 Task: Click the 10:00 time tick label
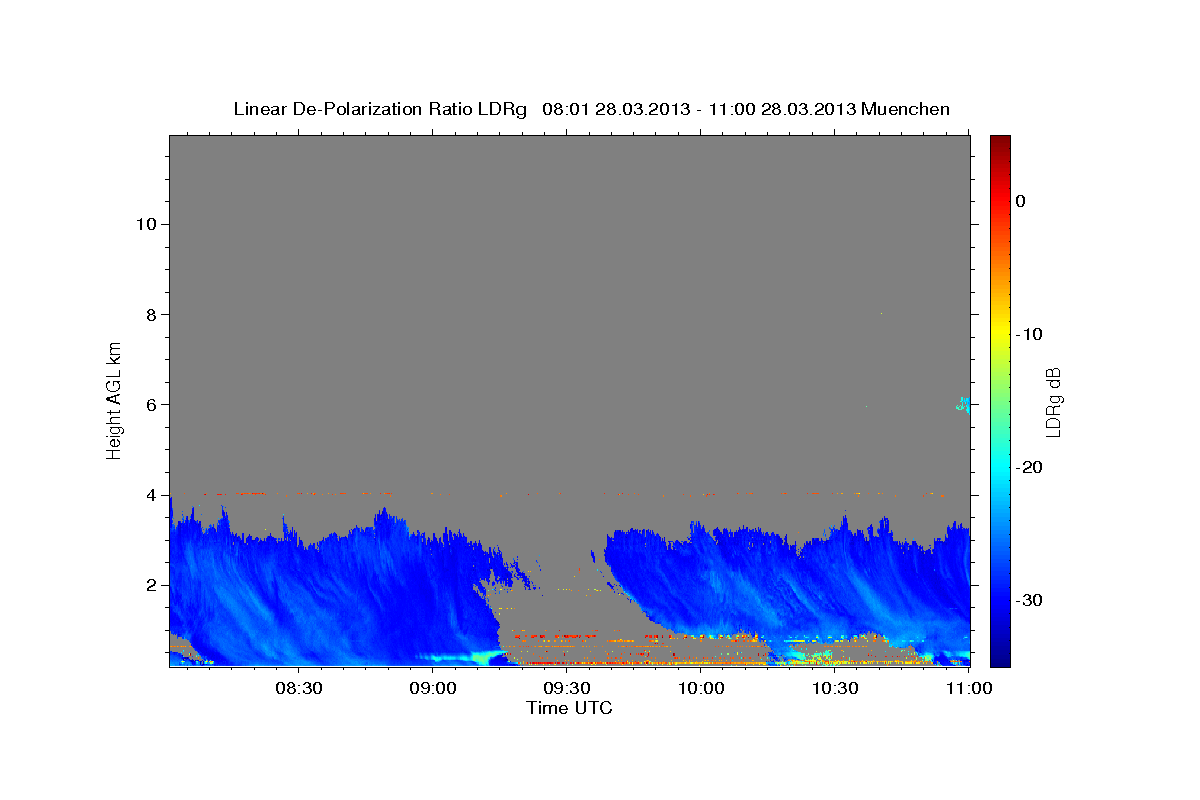[x=701, y=689]
